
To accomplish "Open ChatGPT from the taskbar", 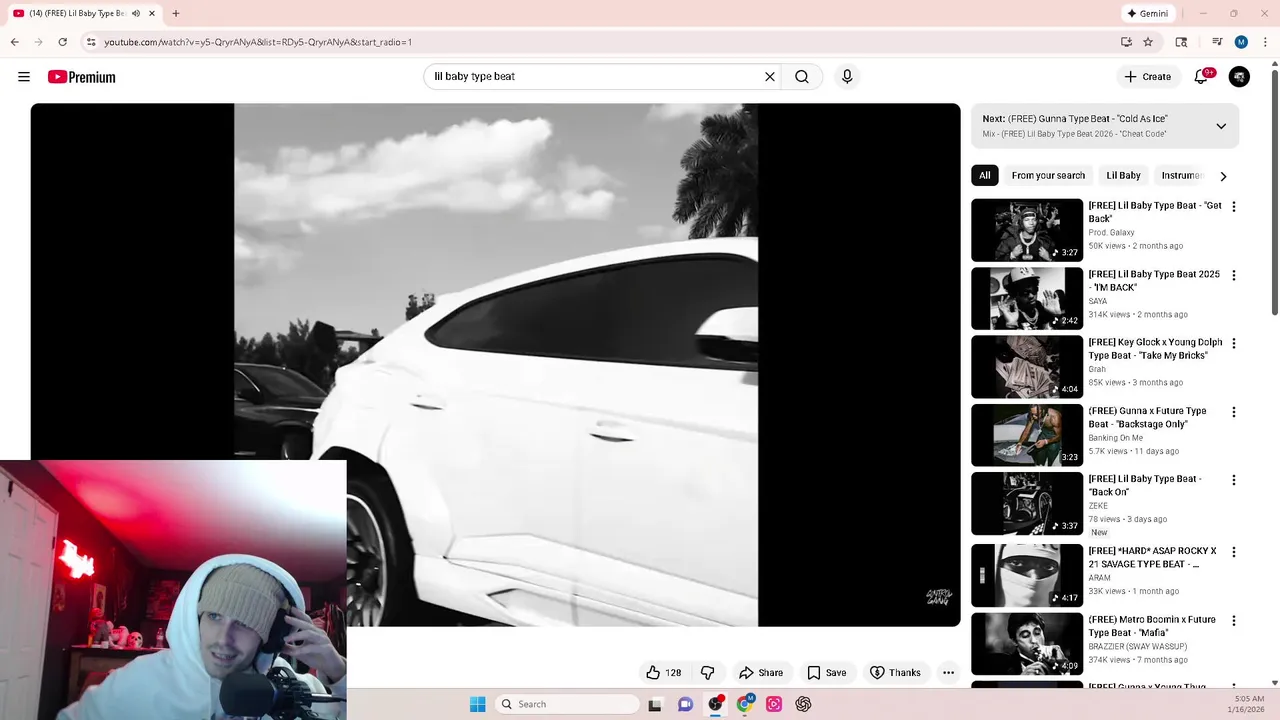I will pyautogui.click(x=803, y=704).
